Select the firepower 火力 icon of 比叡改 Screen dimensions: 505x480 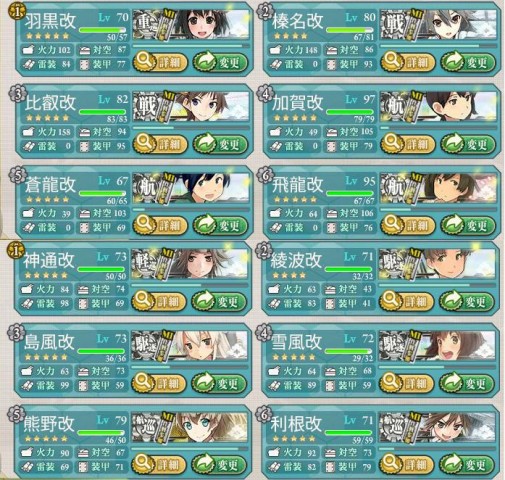29,132
